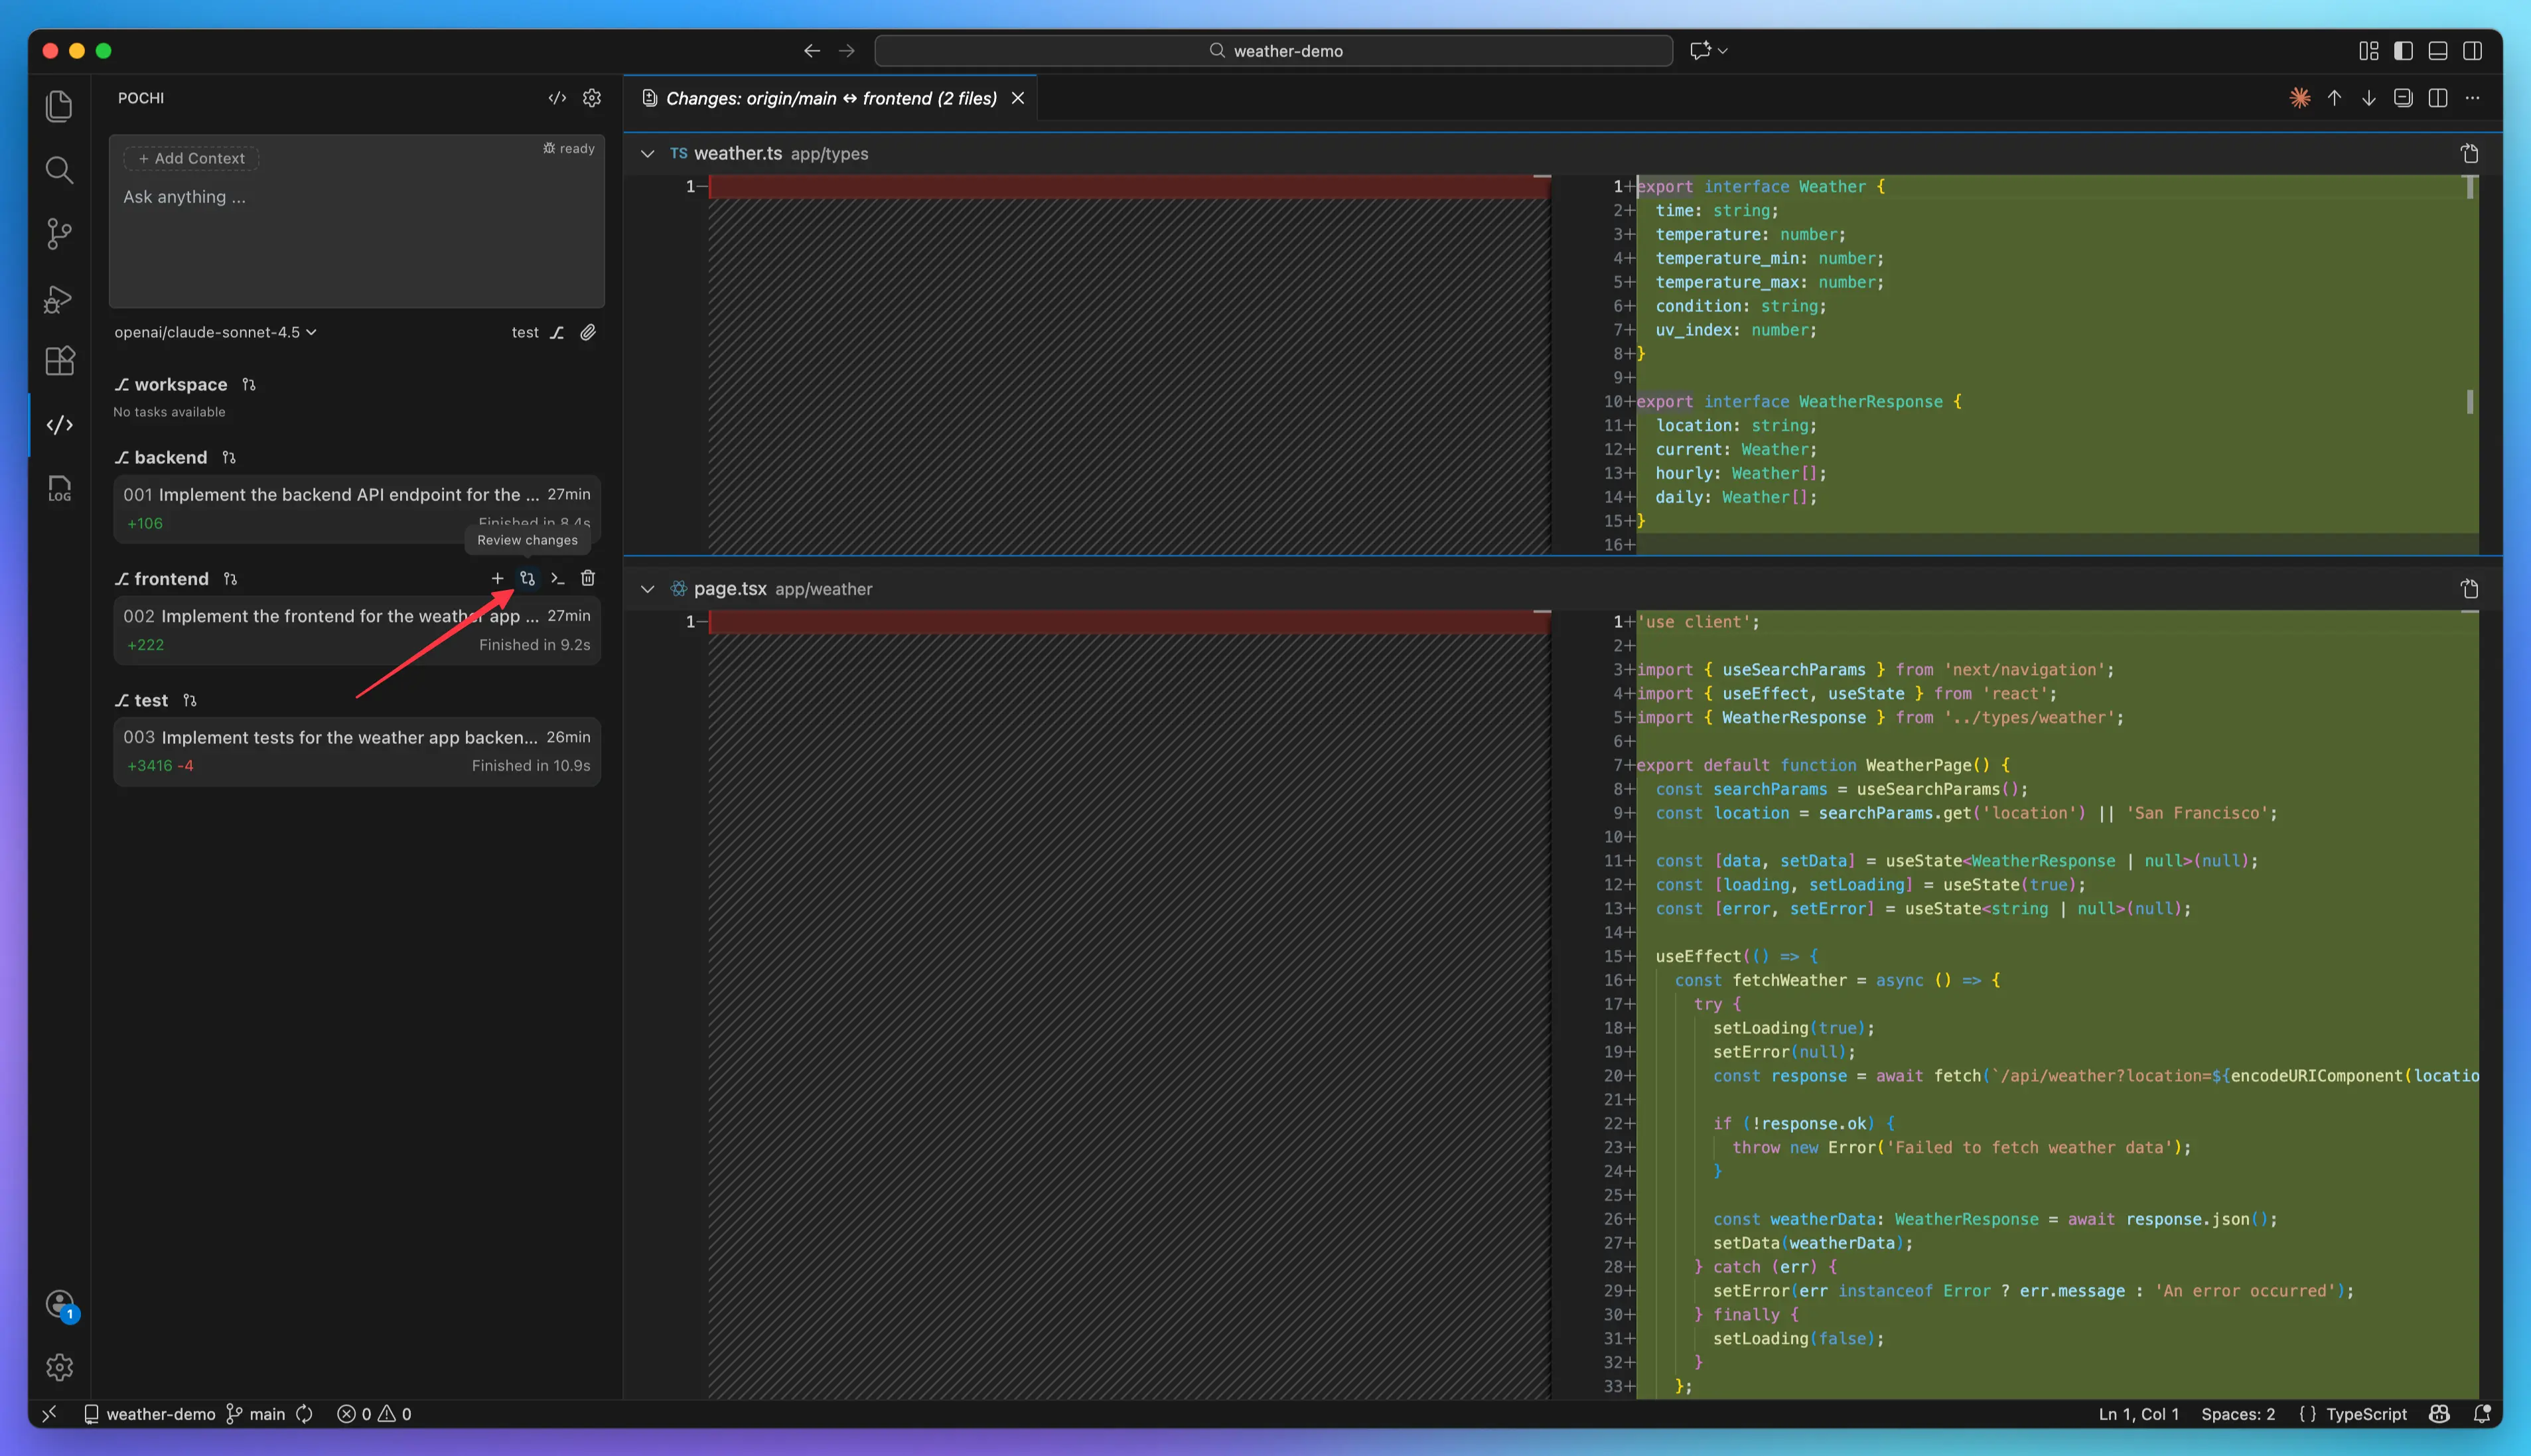Open the Explorer files icon in activity bar
2531x1456 pixels.
tap(59, 106)
